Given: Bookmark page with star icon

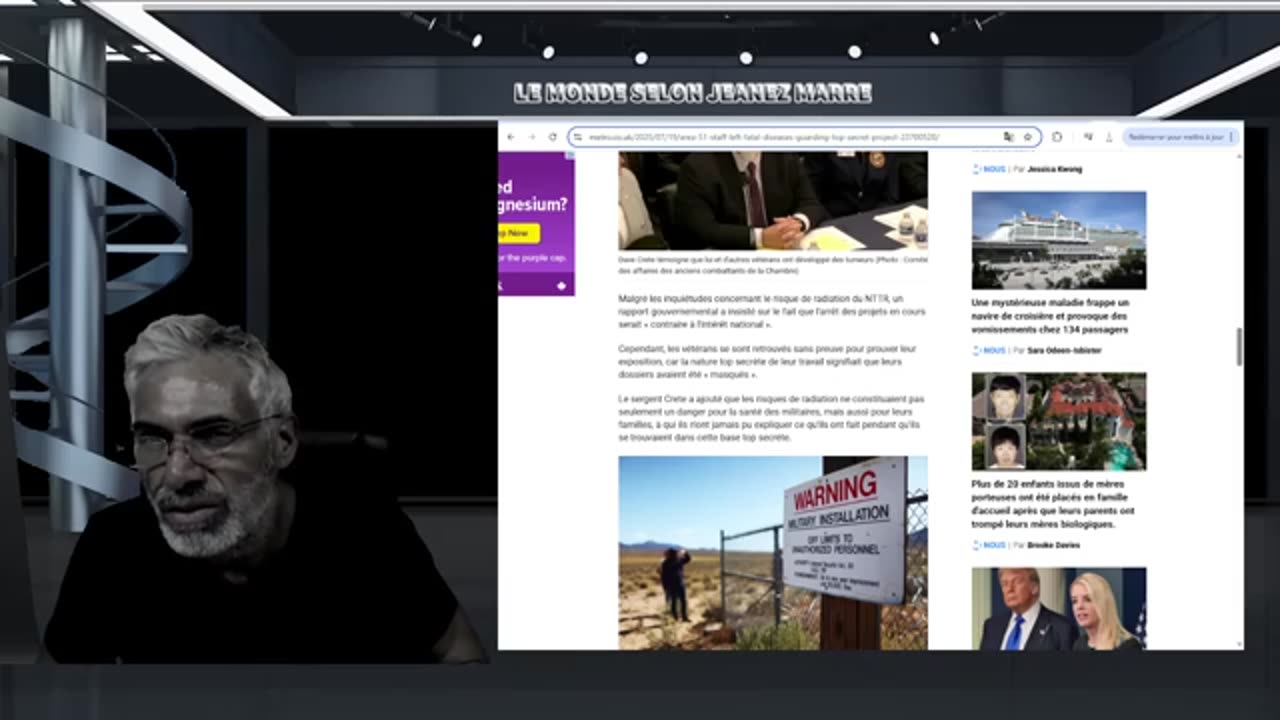Looking at the screenshot, I should coord(1027,137).
